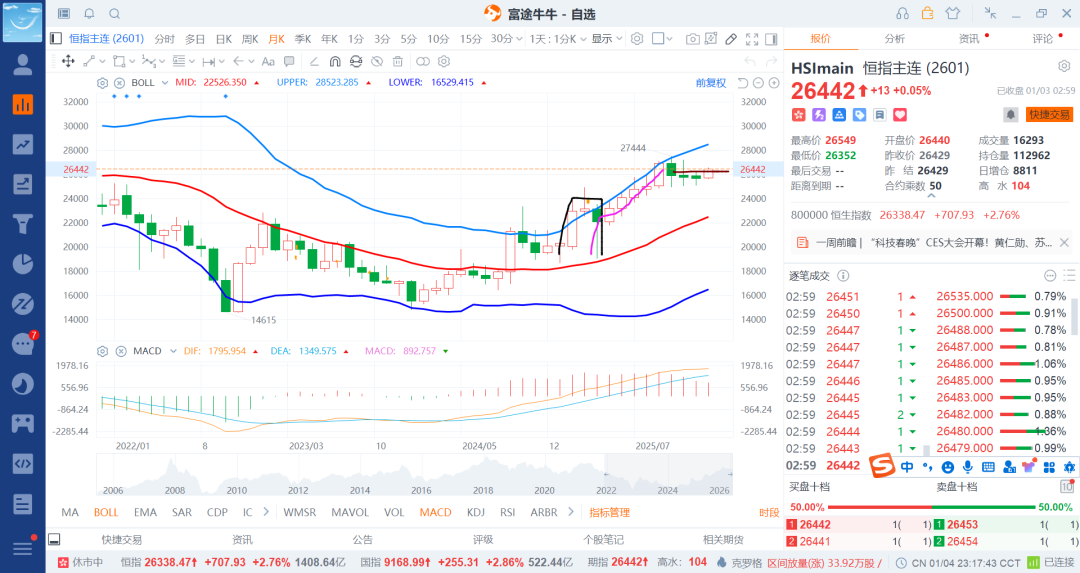The height and width of the screenshot is (573, 1080).
Task: Expand the chart layout square dropdown
Action: point(668,39)
